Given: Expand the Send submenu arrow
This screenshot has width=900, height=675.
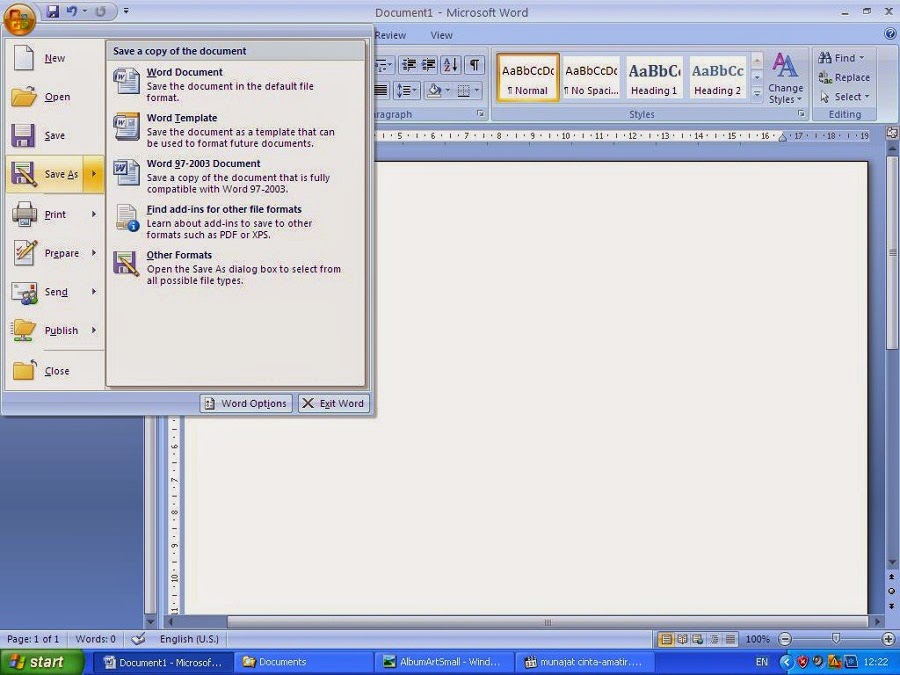Looking at the screenshot, I should pyautogui.click(x=94, y=292).
